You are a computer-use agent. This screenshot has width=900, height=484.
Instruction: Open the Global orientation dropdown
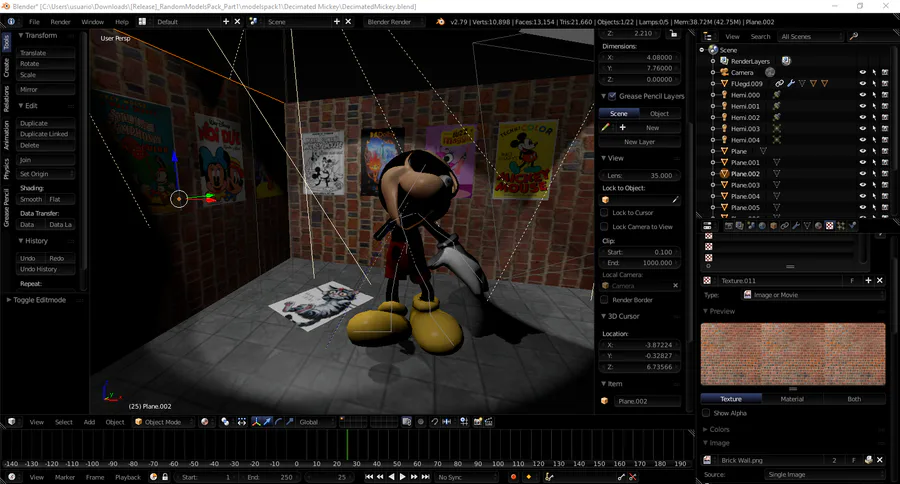click(315, 421)
